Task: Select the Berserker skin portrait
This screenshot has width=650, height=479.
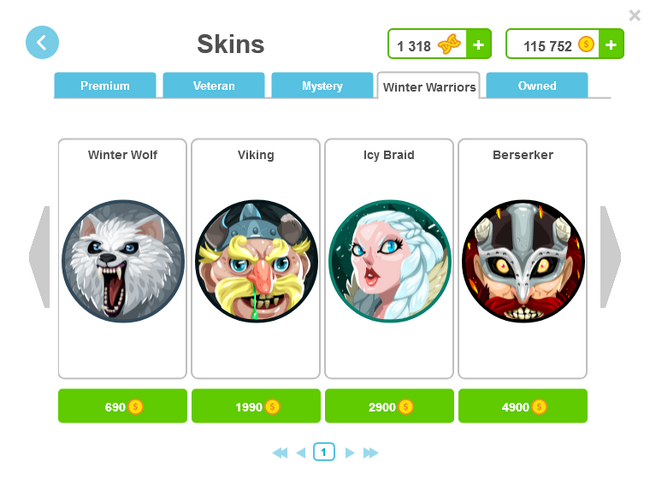Action: [x=523, y=261]
